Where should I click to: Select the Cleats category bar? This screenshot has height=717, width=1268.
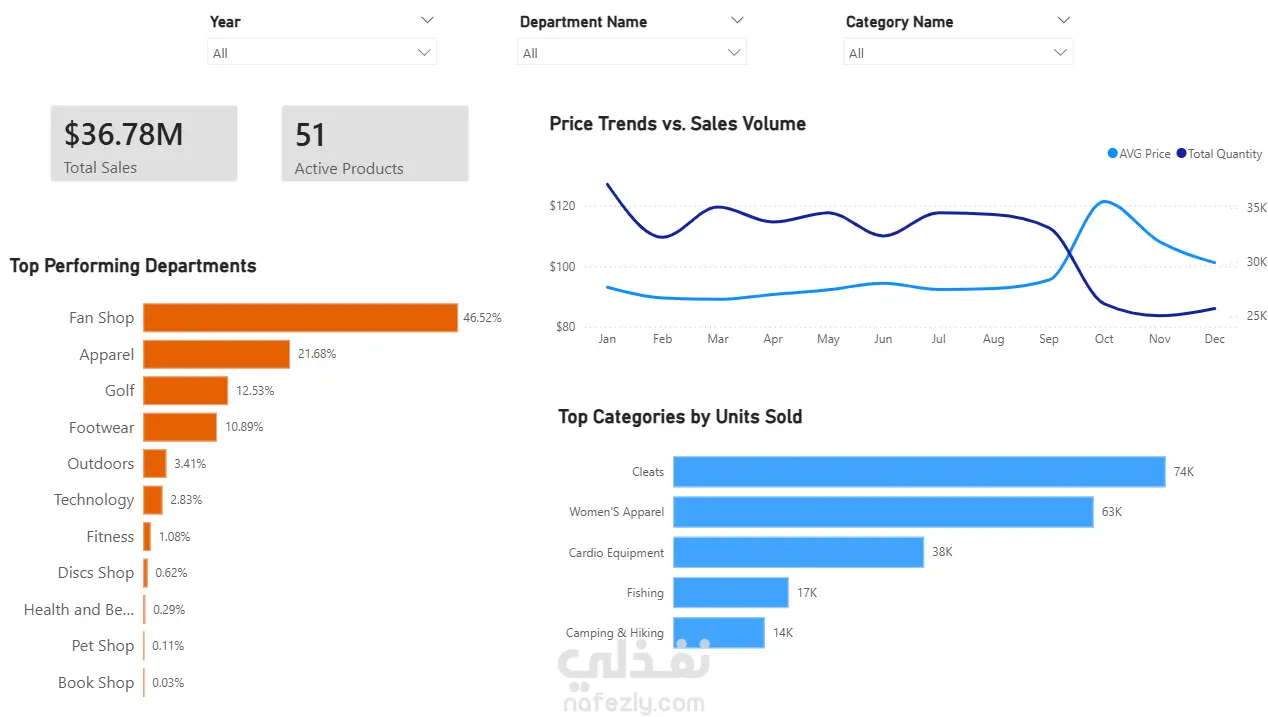(x=919, y=471)
